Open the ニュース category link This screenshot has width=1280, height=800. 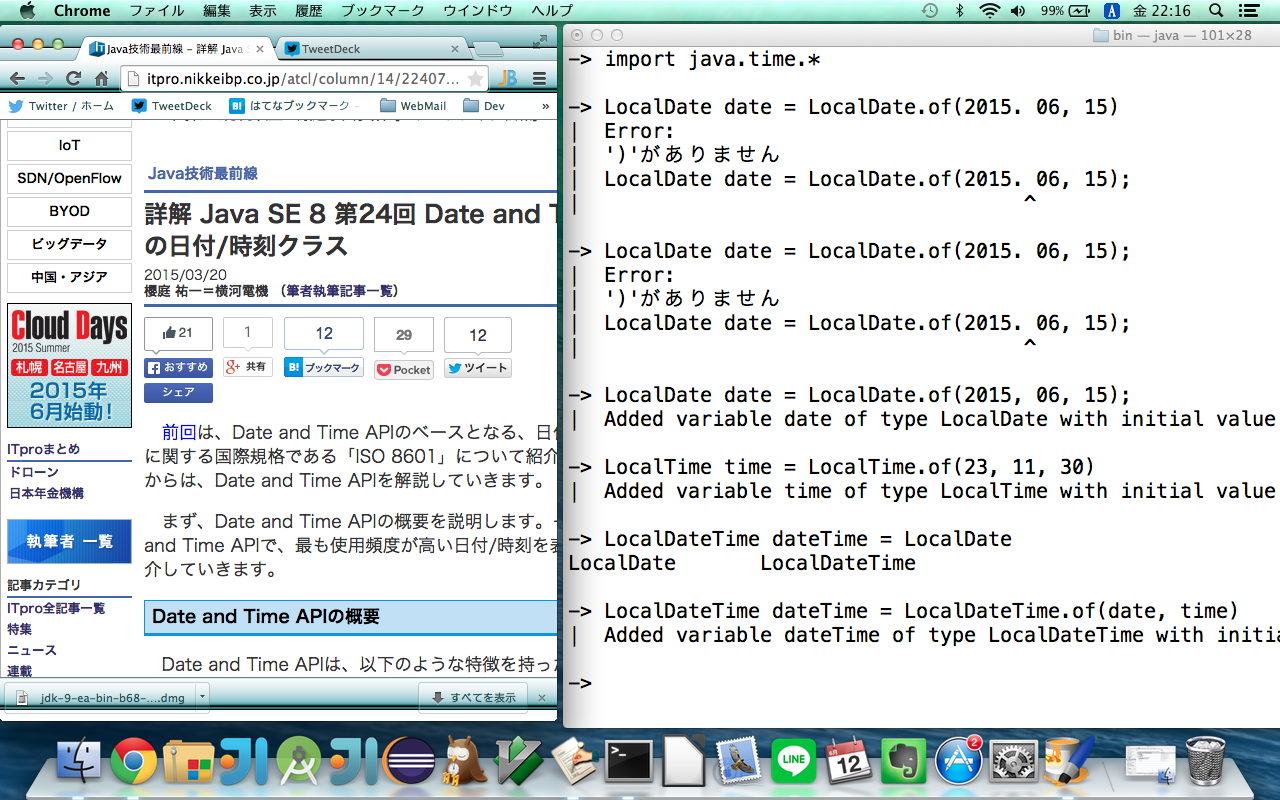[x=32, y=650]
